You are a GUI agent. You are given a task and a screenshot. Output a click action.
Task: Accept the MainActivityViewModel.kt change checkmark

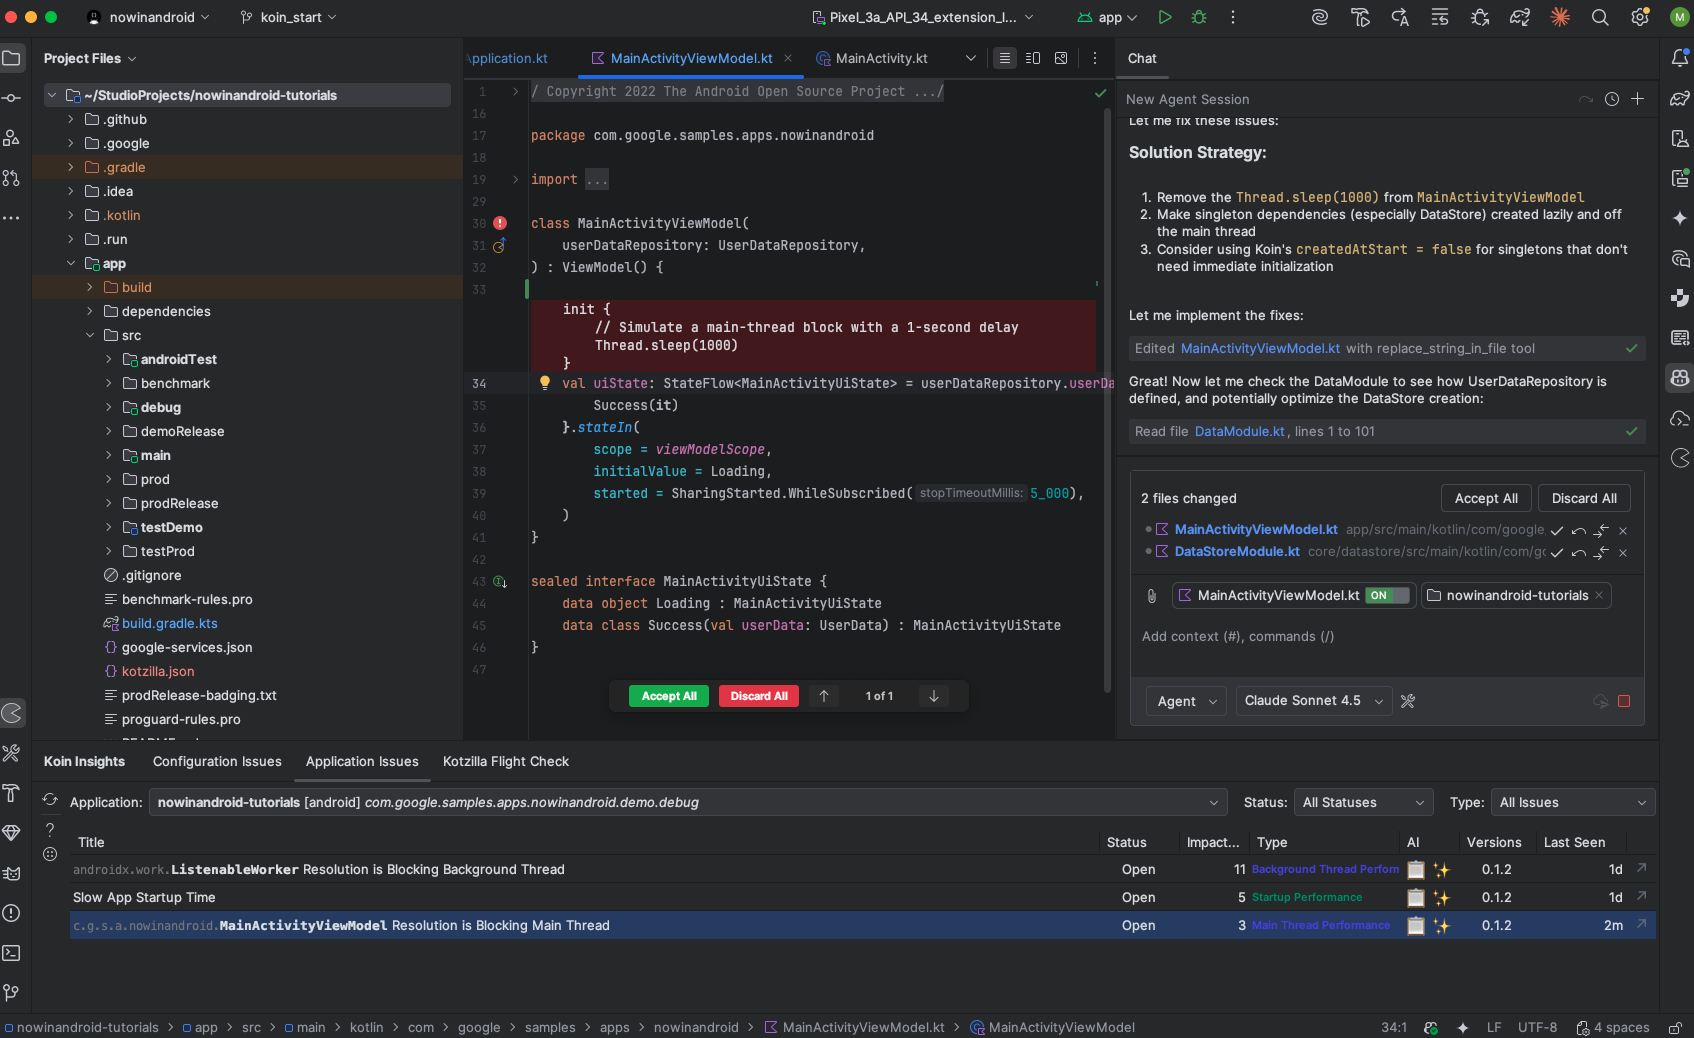tap(1557, 530)
